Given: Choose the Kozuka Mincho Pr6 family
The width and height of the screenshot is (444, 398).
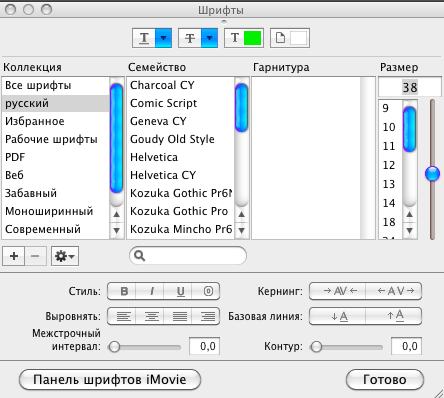Looking at the screenshot, I should pos(181,229).
